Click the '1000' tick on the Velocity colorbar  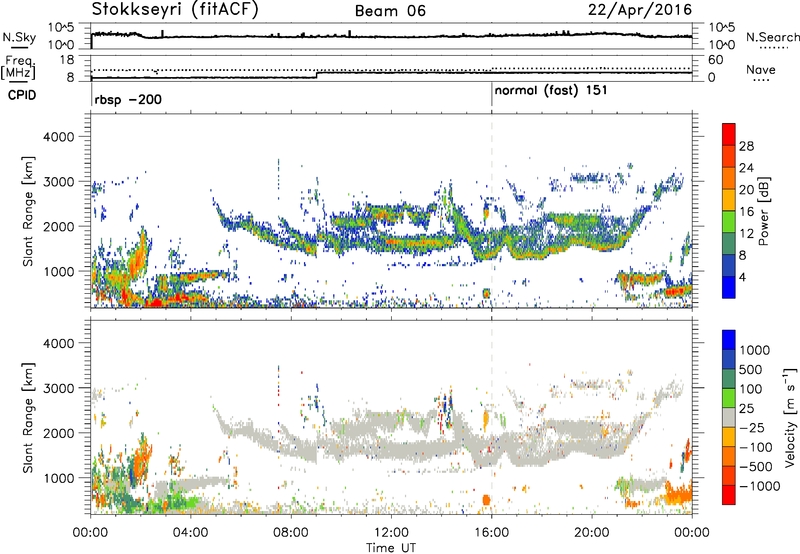coord(754,350)
